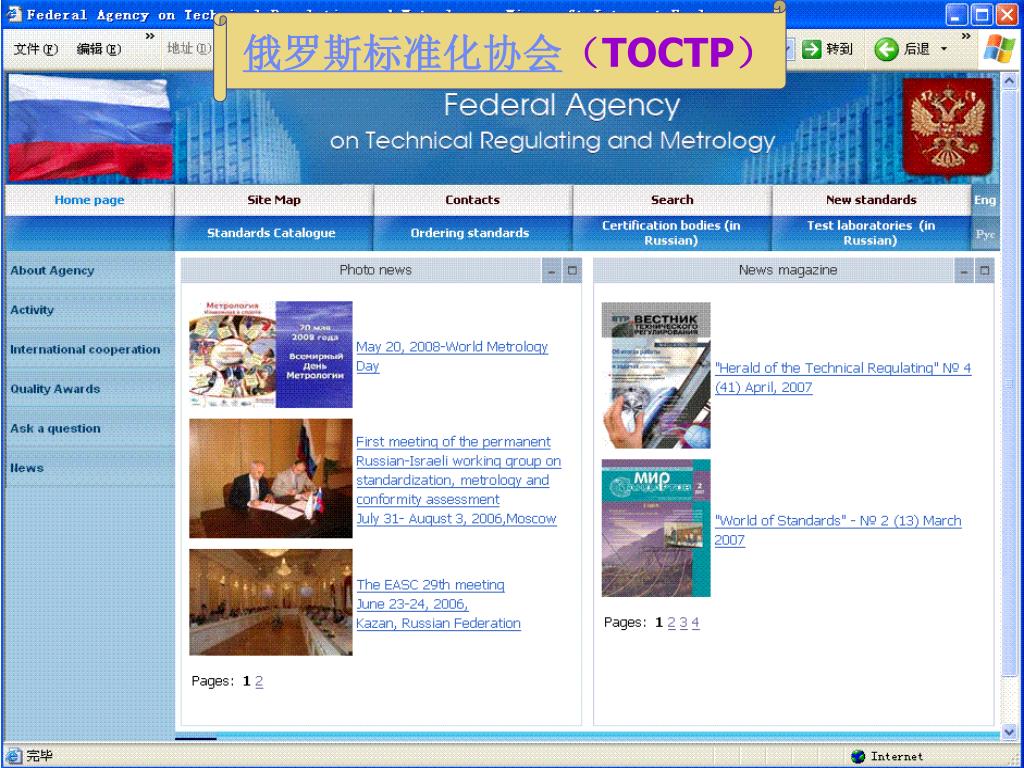
Task: Minimize the News magazine panel
Action: tap(965, 270)
